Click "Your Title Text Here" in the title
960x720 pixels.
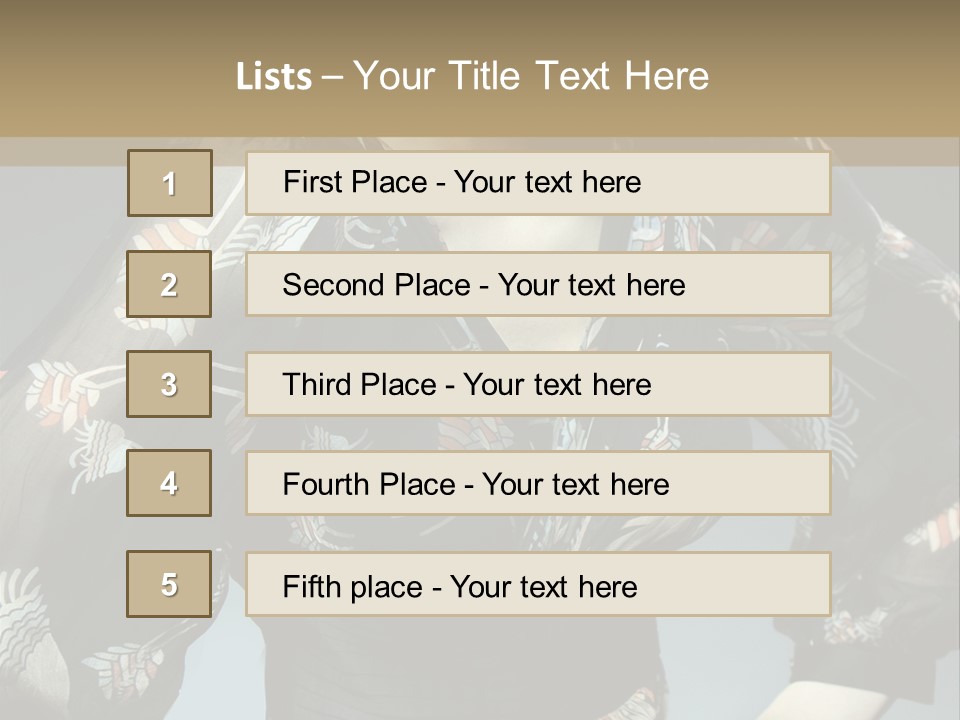click(x=531, y=76)
